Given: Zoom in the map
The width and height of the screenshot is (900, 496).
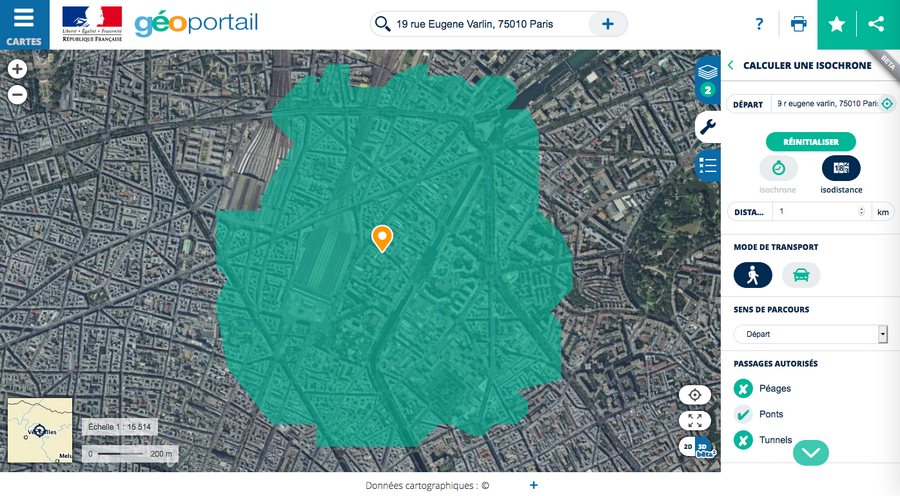Looking at the screenshot, I should pyautogui.click(x=17, y=69).
